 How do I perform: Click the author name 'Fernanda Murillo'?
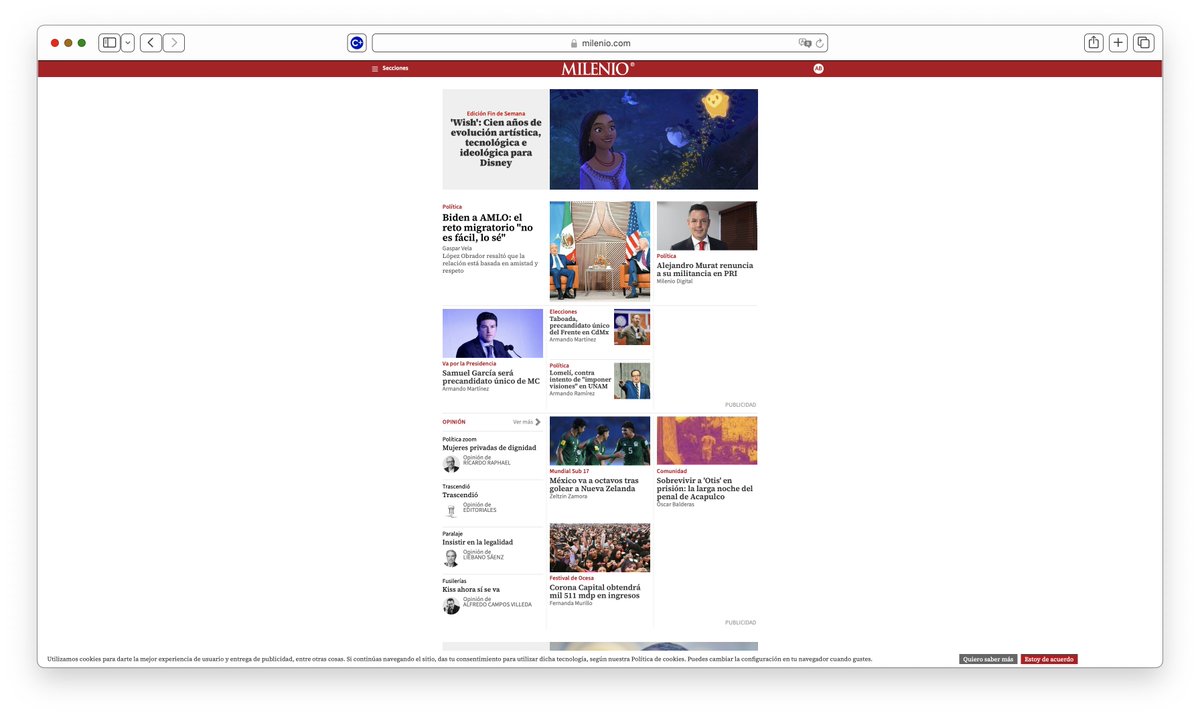point(571,603)
